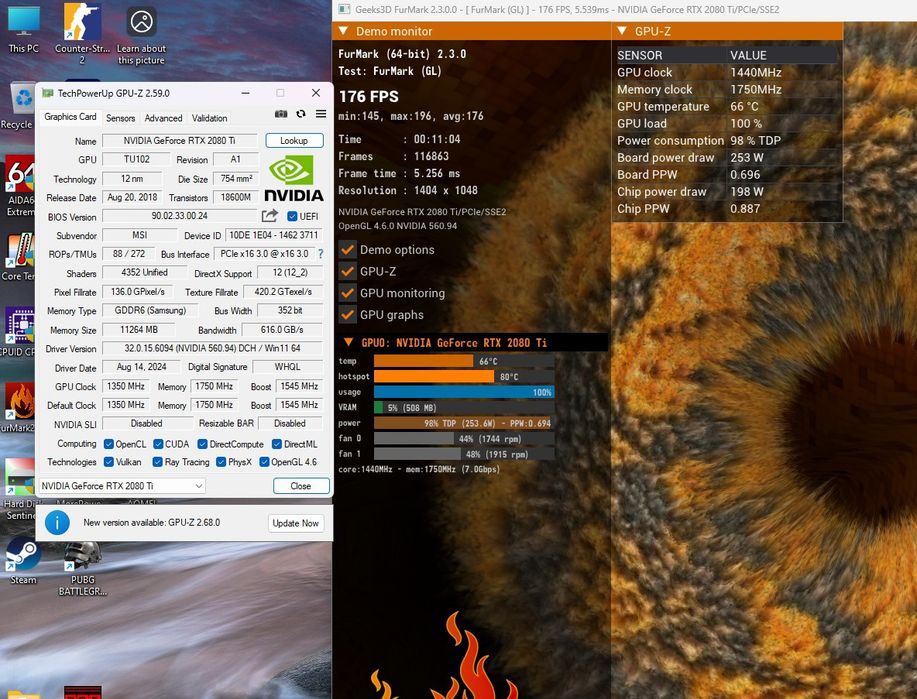Launch Counter-Strike 2 desktop shortcut
The height and width of the screenshot is (699, 917).
tap(82, 32)
